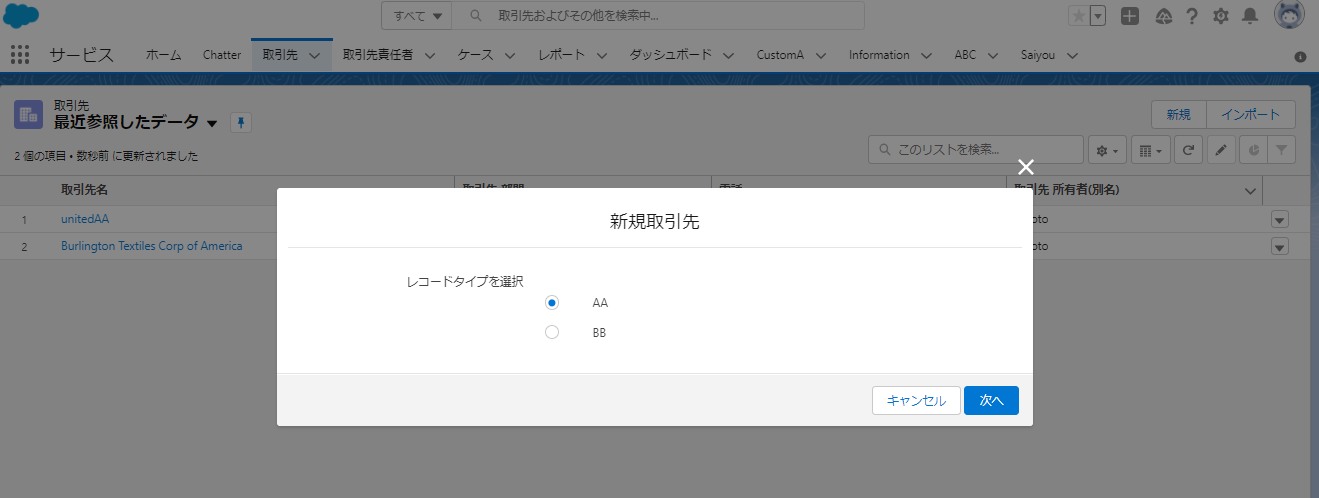Open the Setup gear icon in header

1221,16
